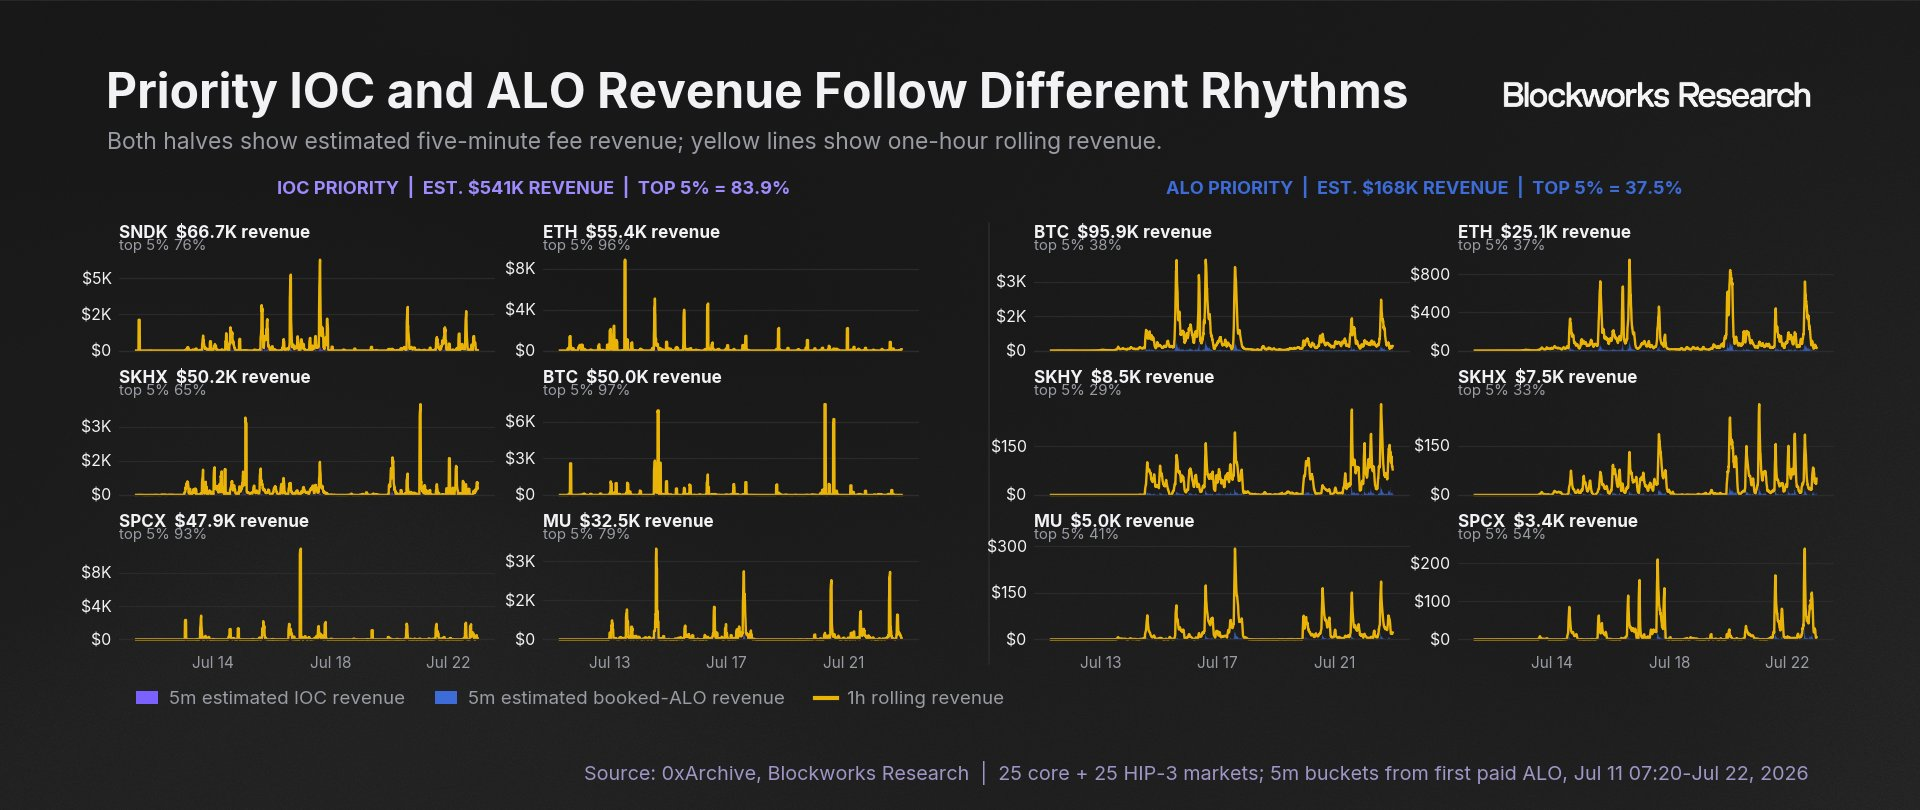Click the 'Jul 22' date under IOC SPCX chart
Screen dimensions: 1920x810
coord(448,662)
